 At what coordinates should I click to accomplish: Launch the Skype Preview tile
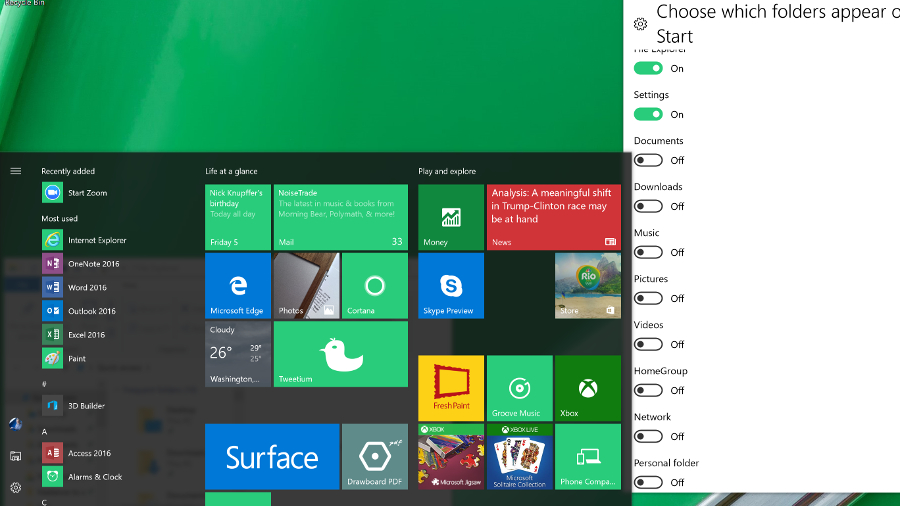coord(451,286)
